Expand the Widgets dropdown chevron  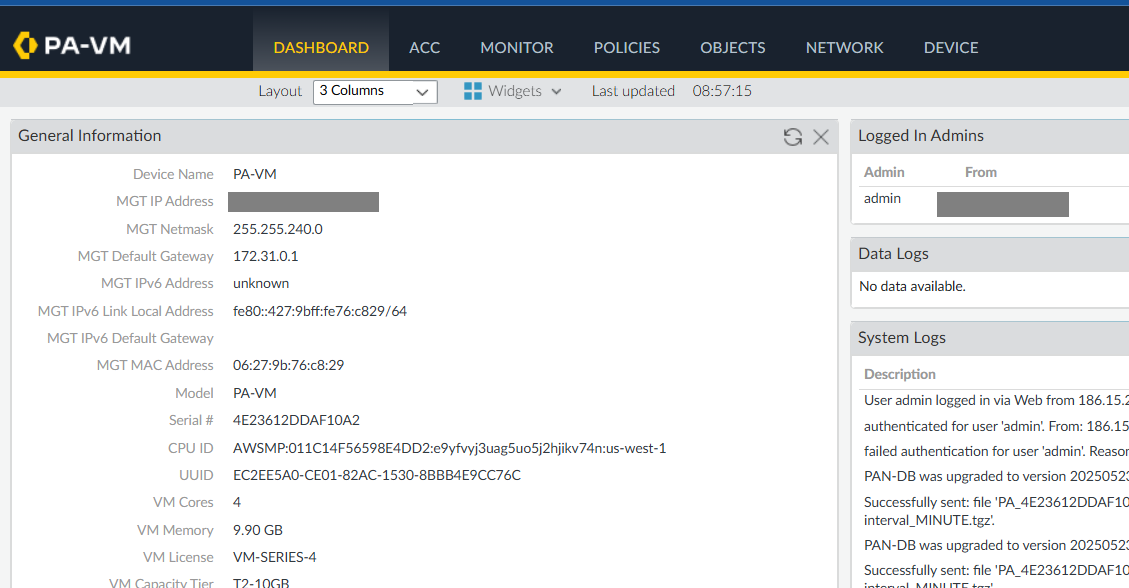point(556,91)
